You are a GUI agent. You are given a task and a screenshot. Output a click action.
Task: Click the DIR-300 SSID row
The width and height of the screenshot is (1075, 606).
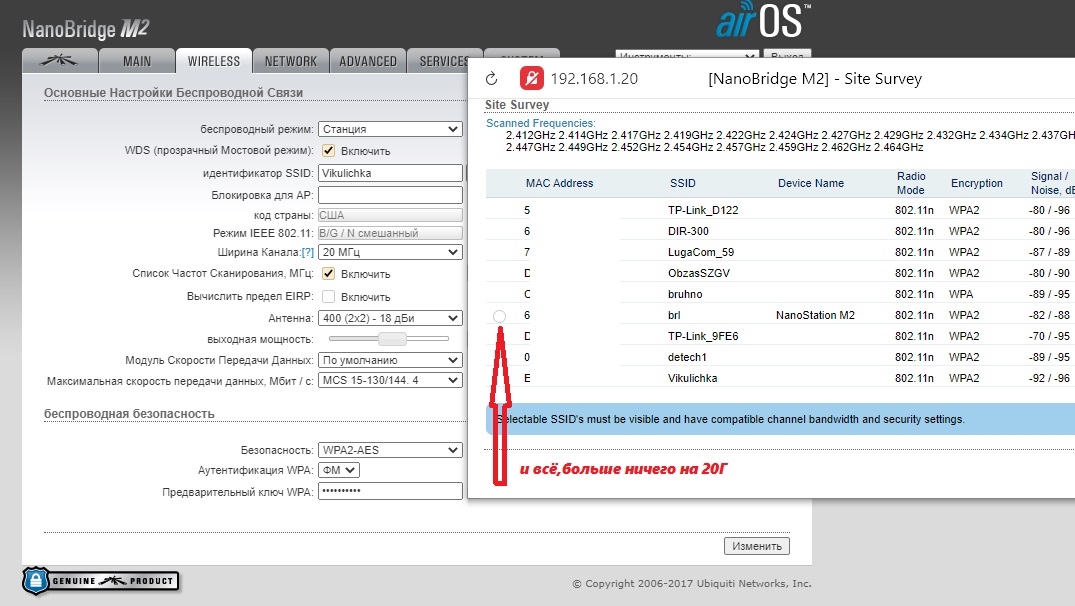coord(688,231)
